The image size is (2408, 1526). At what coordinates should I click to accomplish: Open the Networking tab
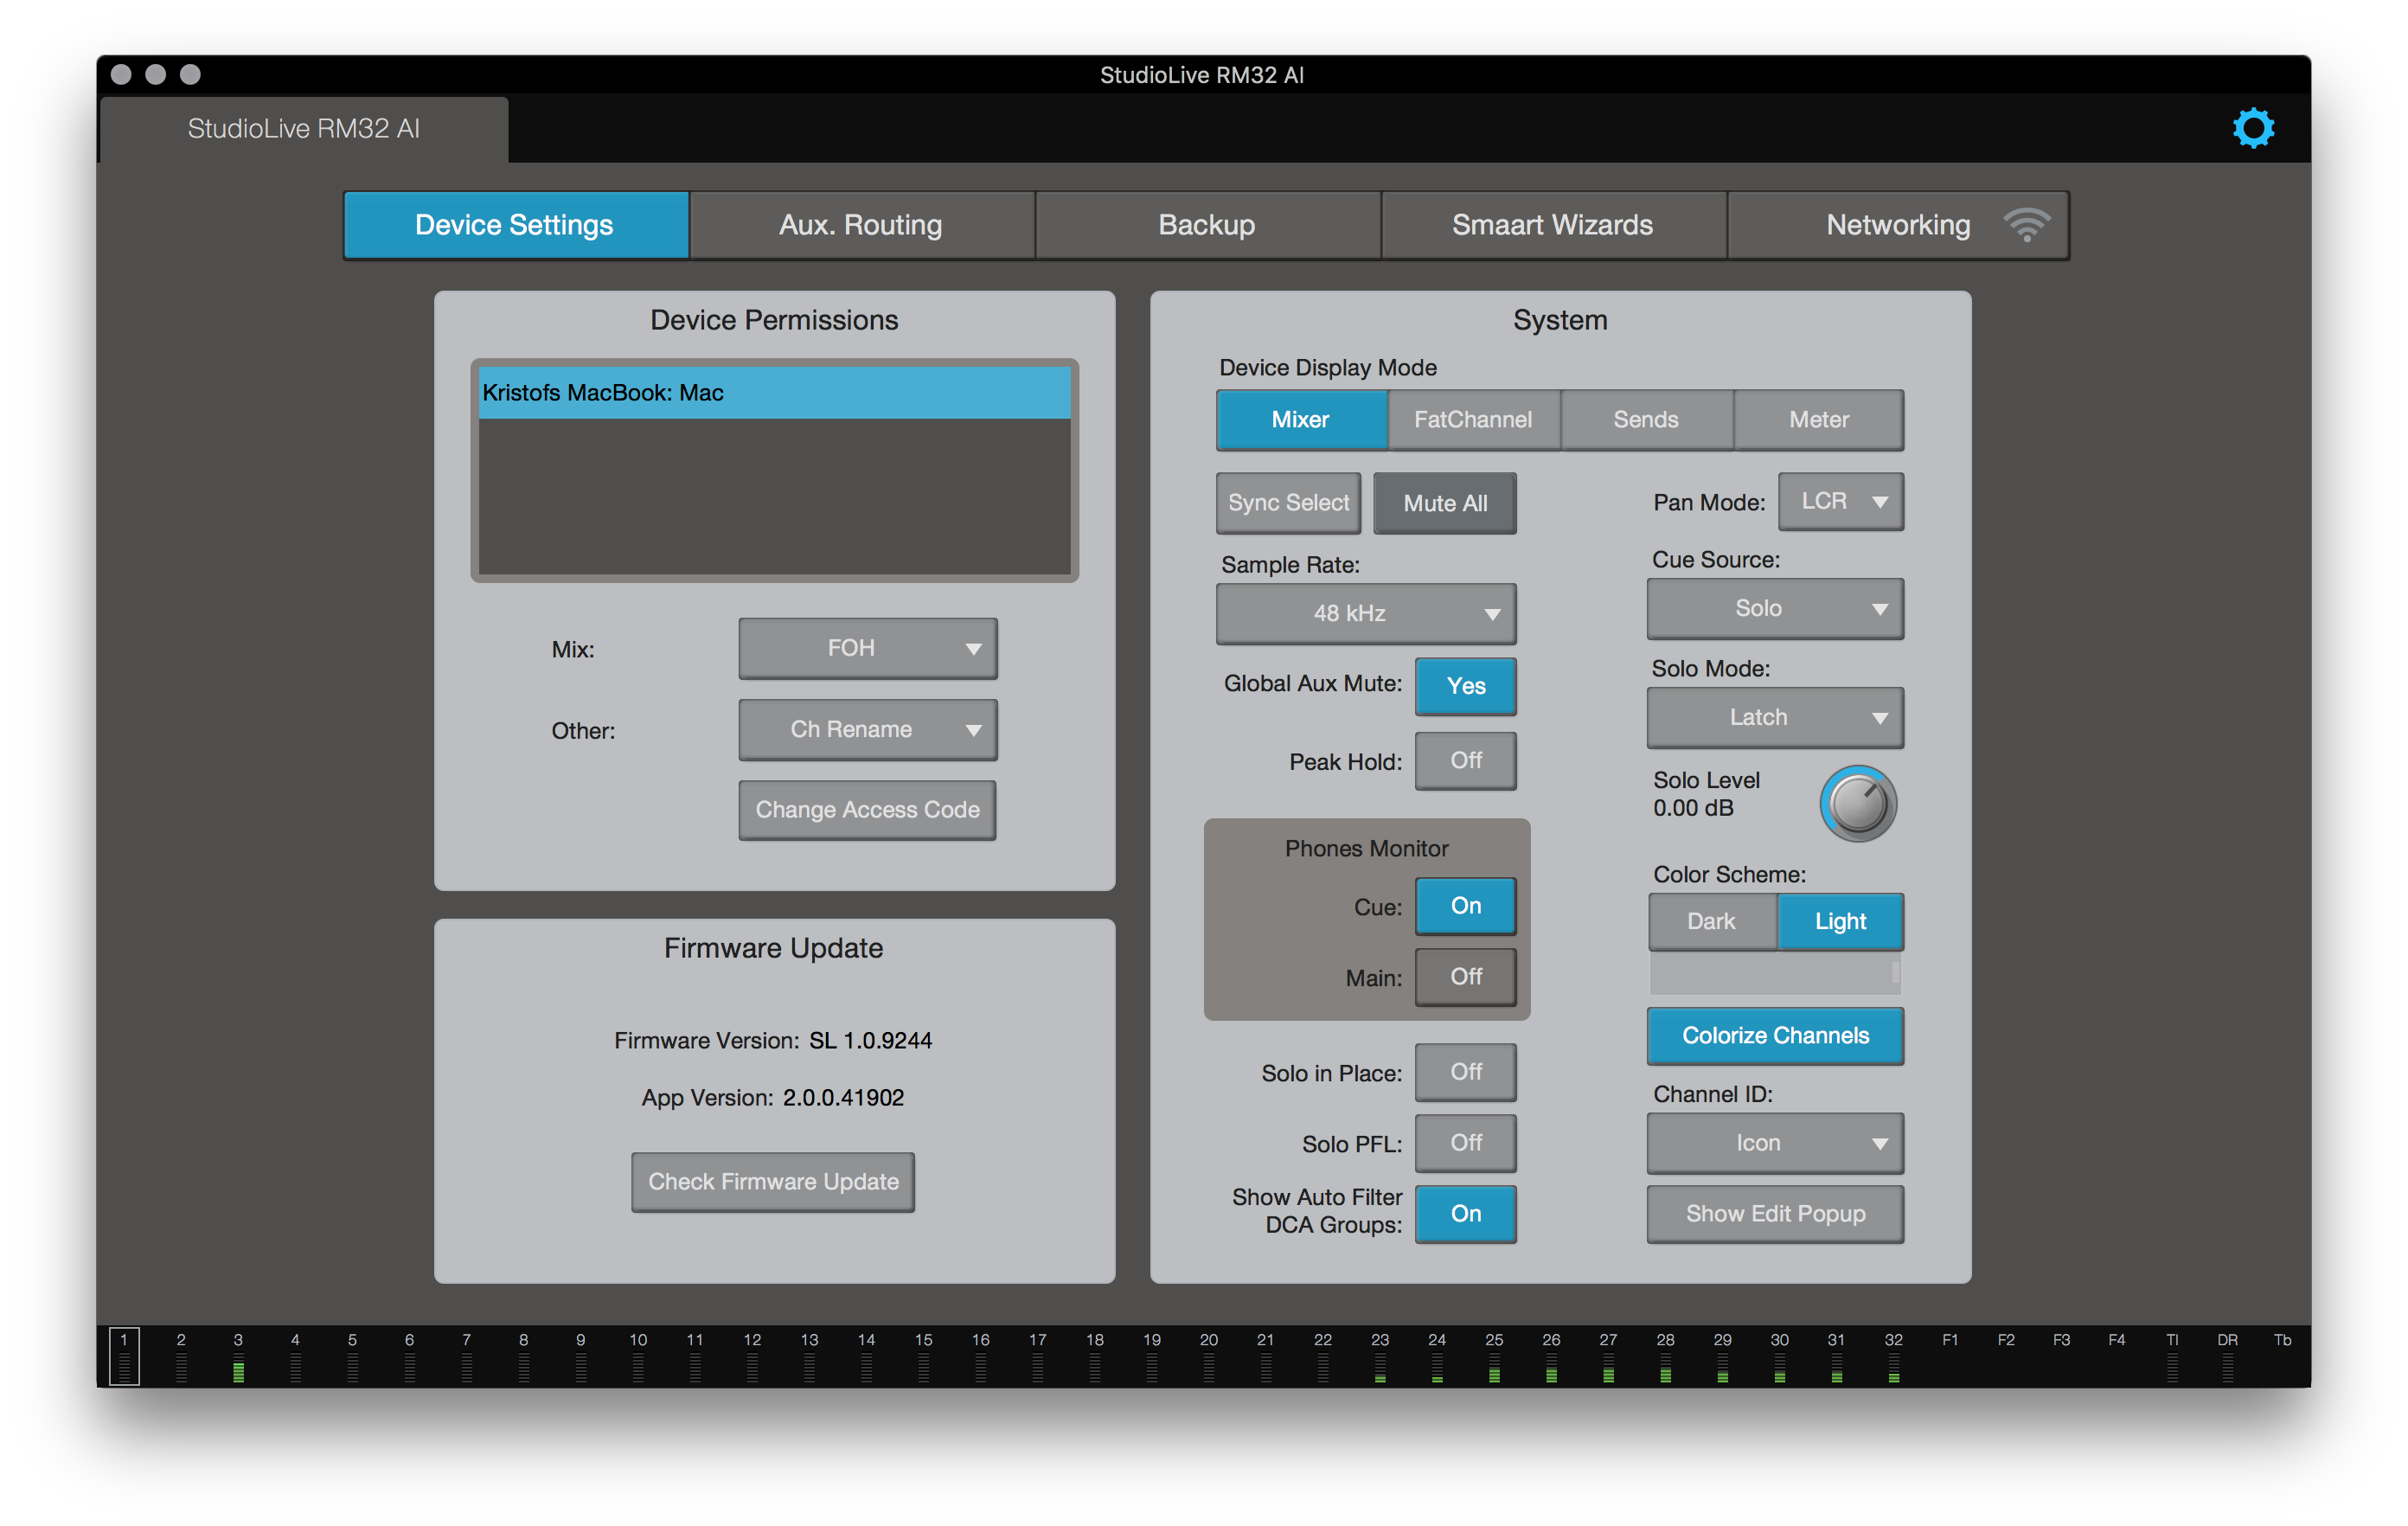click(x=1898, y=225)
